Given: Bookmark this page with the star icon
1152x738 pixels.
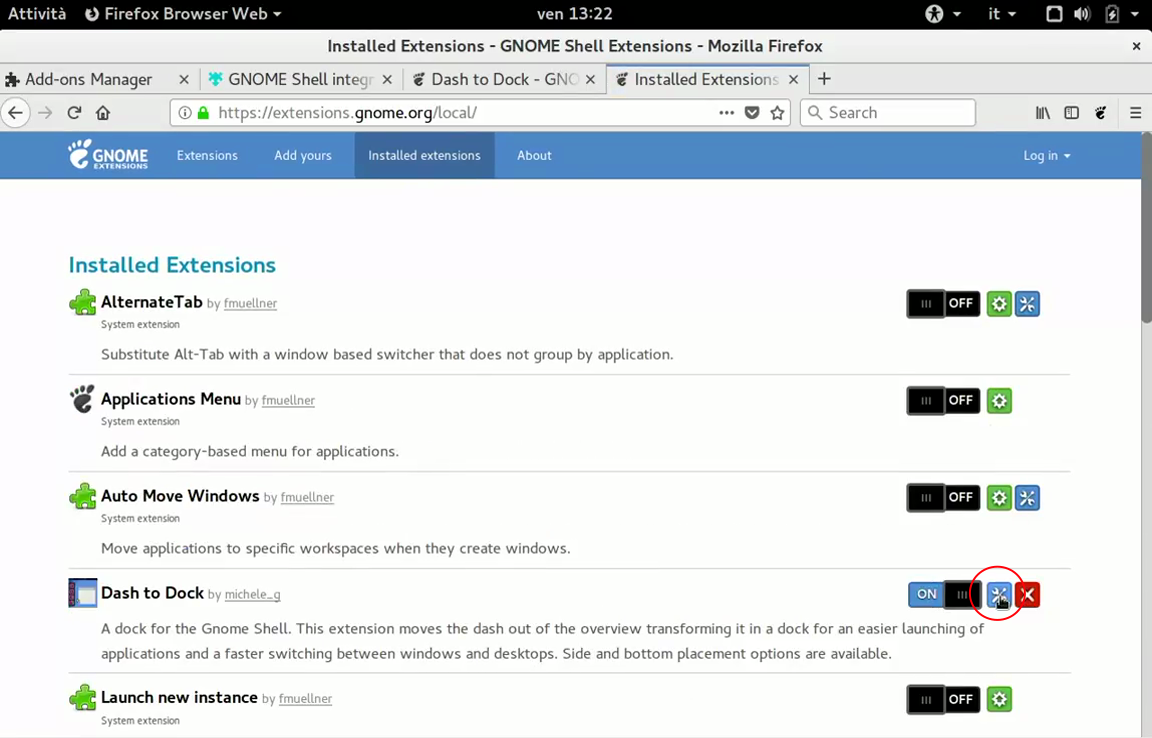Looking at the screenshot, I should pyautogui.click(x=778, y=113).
